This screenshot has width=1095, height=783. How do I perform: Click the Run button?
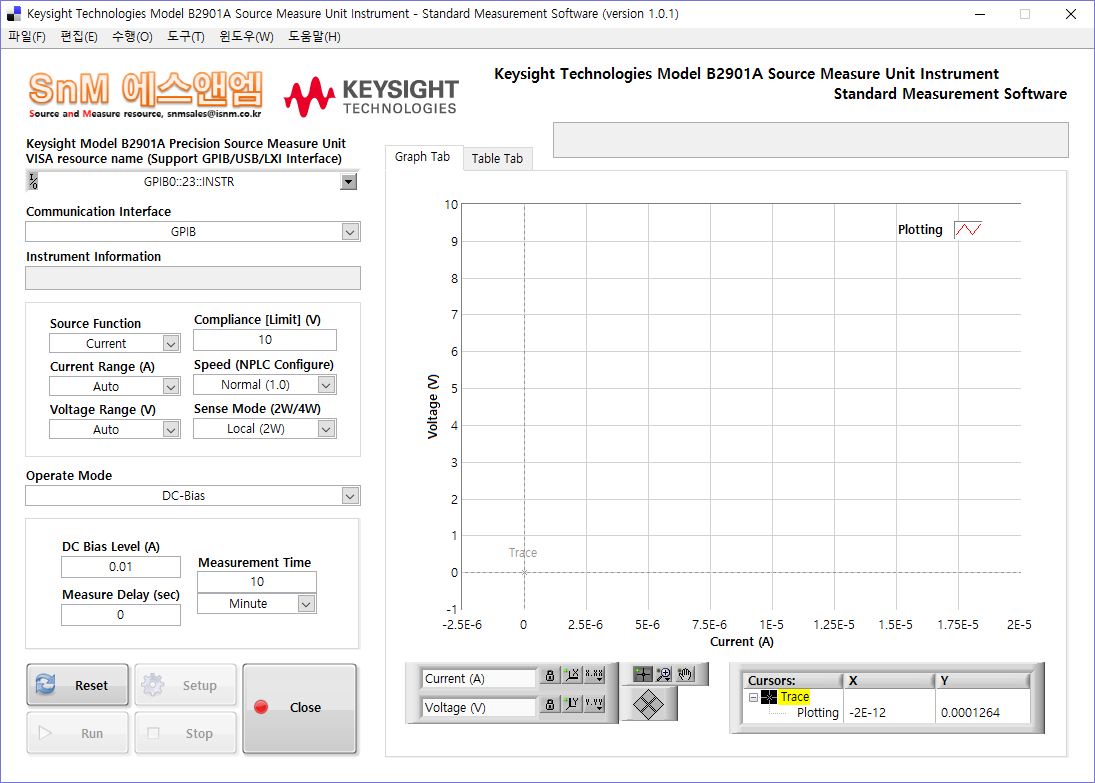coord(78,733)
